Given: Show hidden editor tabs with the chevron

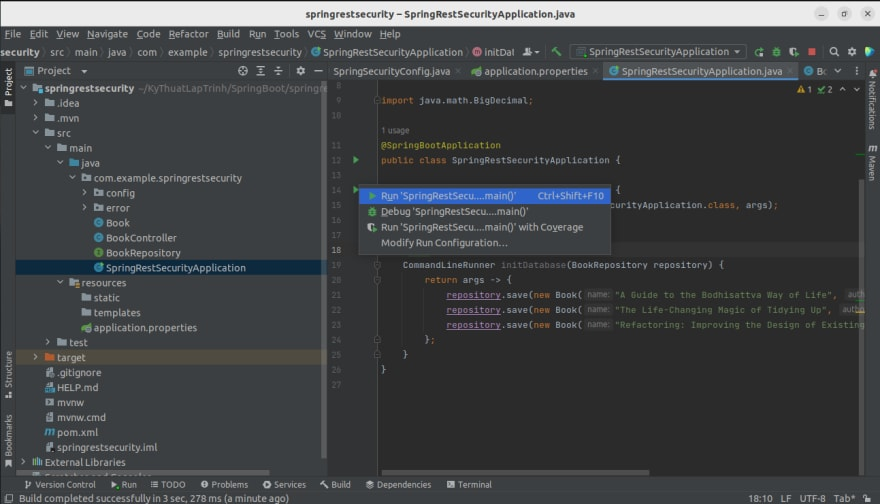Looking at the screenshot, I should pyautogui.click(x=837, y=71).
